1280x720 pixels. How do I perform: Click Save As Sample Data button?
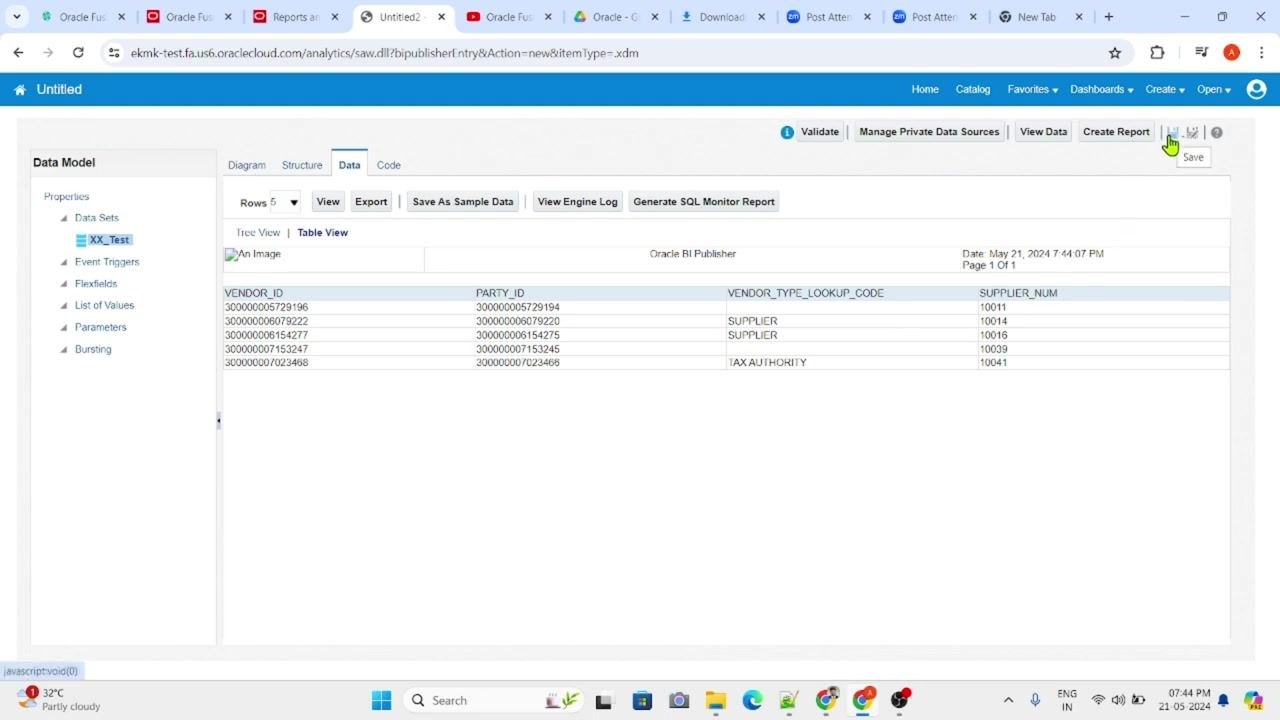click(463, 202)
